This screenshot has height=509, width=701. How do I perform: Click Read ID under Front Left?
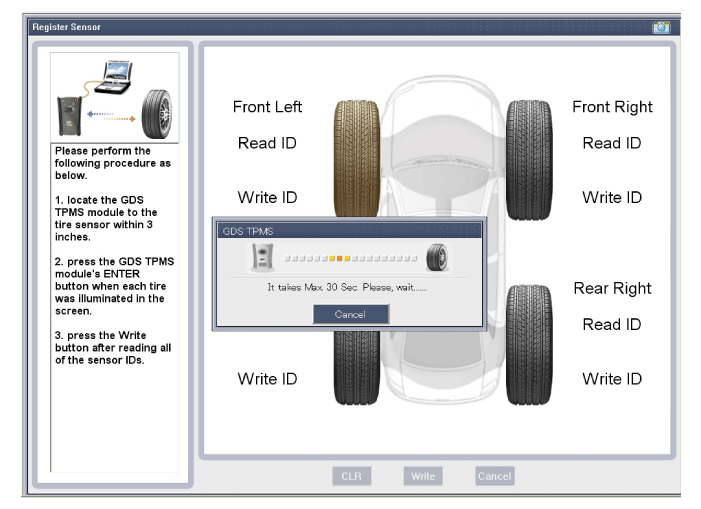[267, 143]
